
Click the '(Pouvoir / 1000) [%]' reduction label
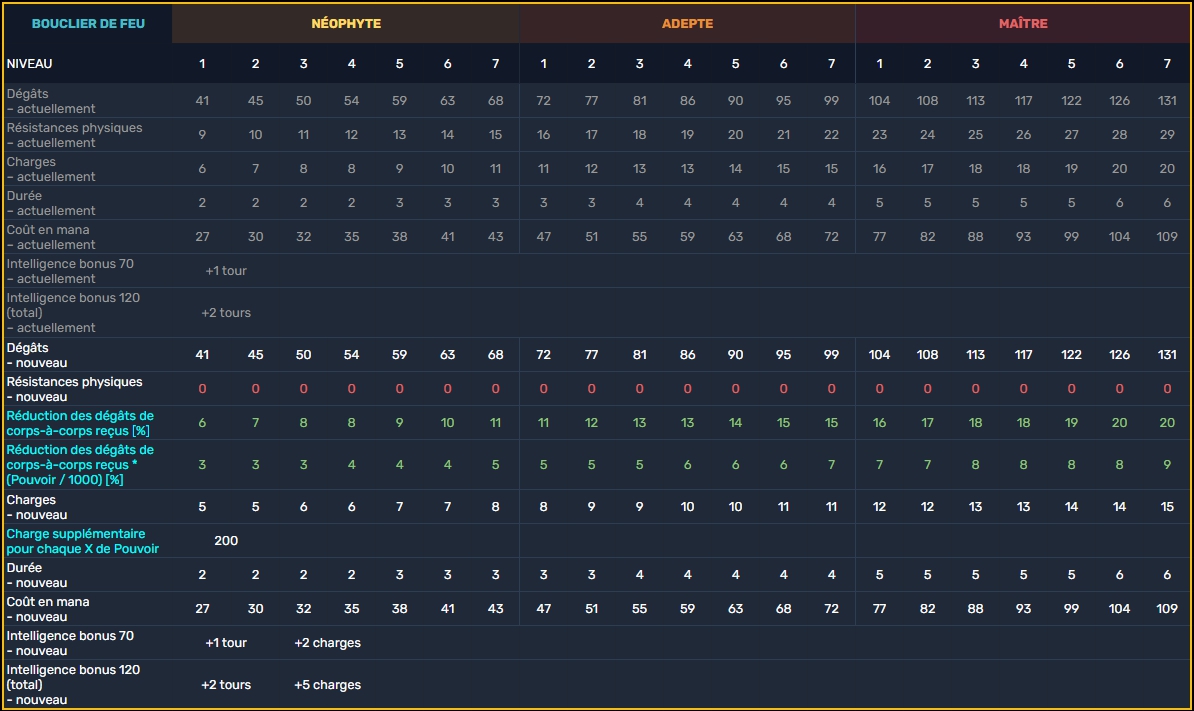pyautogui.click(x=80, y=464)
